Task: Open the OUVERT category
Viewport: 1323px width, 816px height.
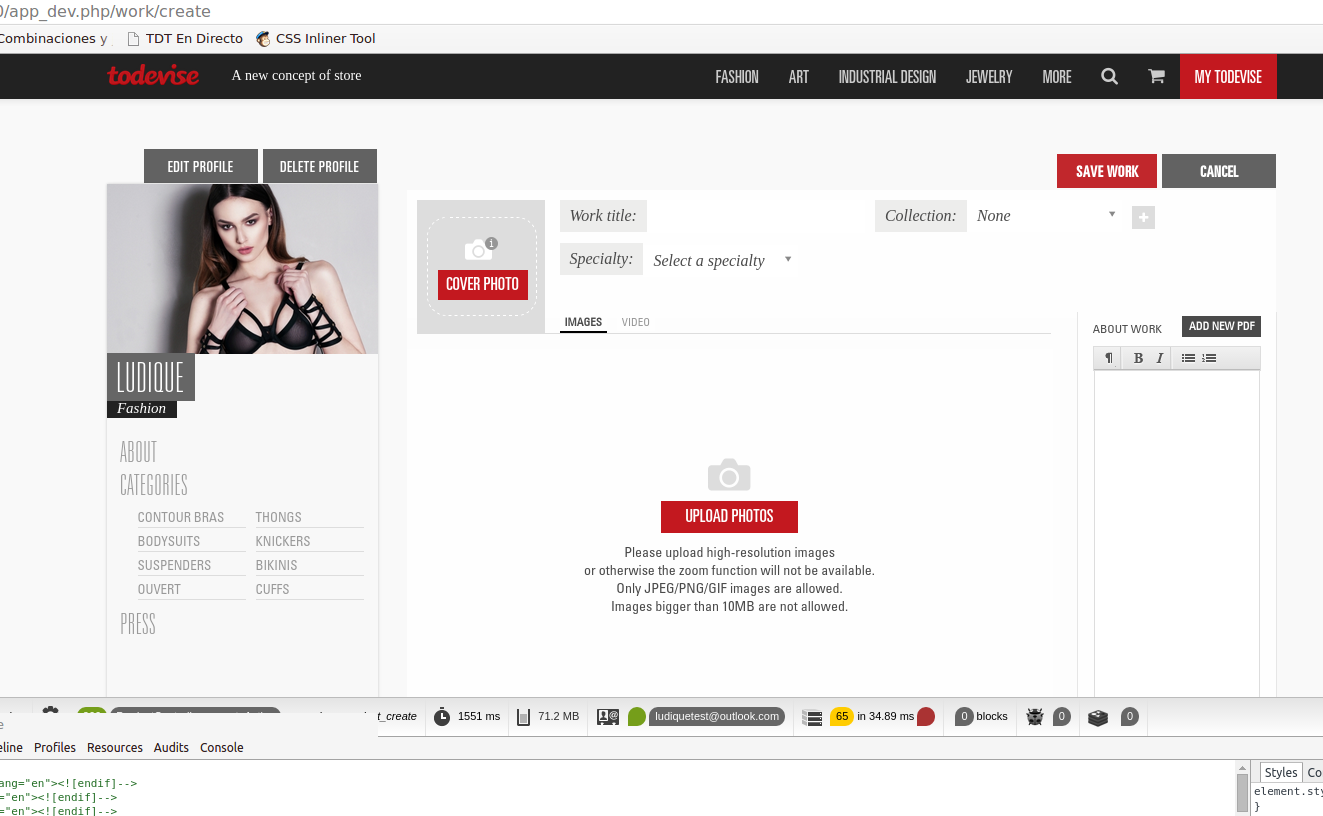Action: point(159,589)
